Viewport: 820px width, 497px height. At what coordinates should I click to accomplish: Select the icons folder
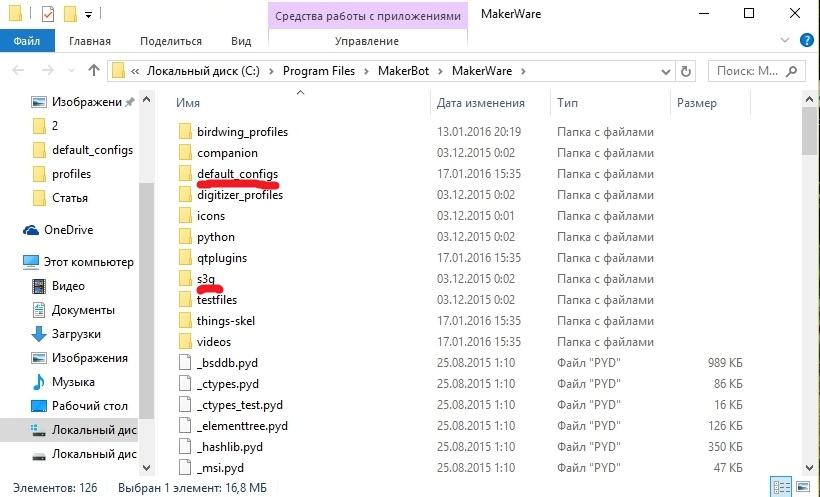pyautogui.click(x=211, y=216)
